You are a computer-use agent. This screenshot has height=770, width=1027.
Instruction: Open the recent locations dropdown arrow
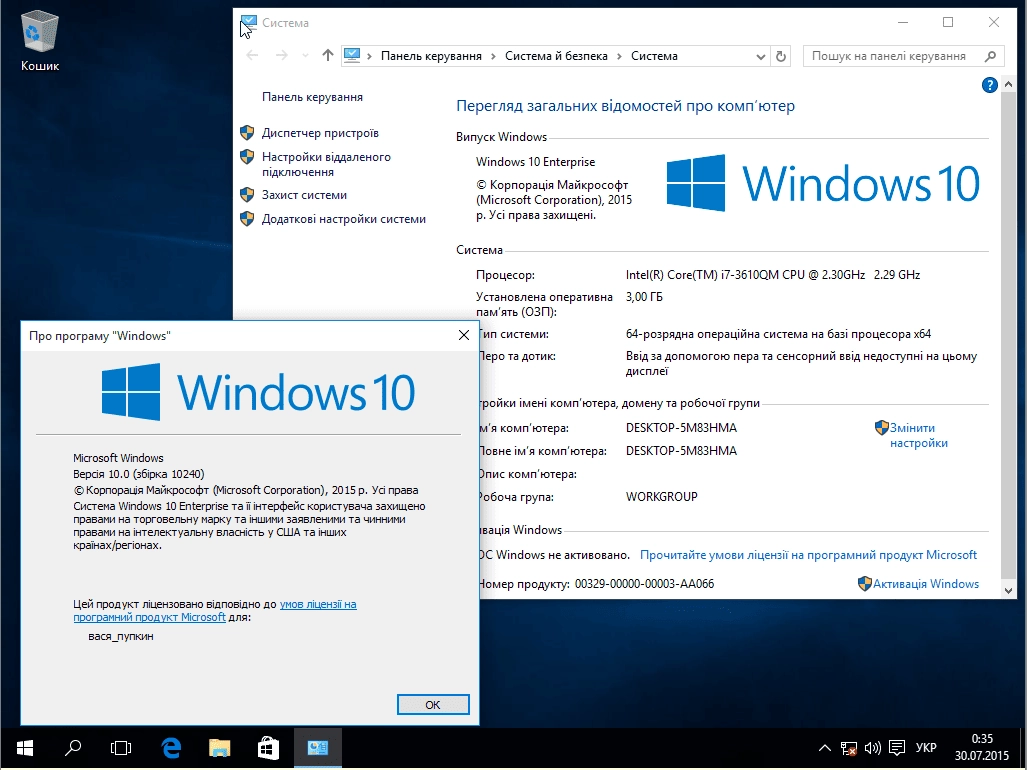point(305,56)
